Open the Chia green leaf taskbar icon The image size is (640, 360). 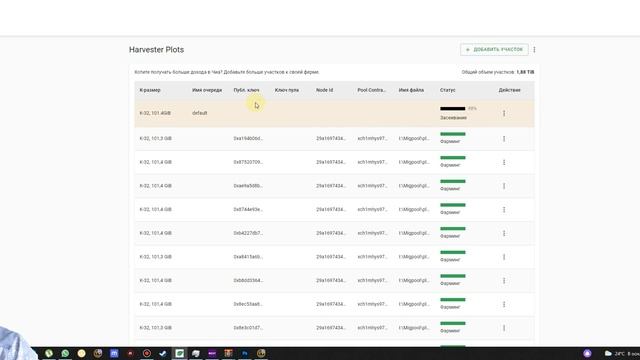point(179,353)
